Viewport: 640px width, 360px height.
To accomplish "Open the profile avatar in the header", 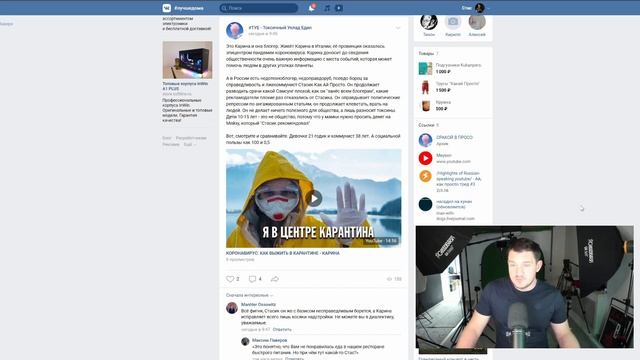I will tap(480, 8).
